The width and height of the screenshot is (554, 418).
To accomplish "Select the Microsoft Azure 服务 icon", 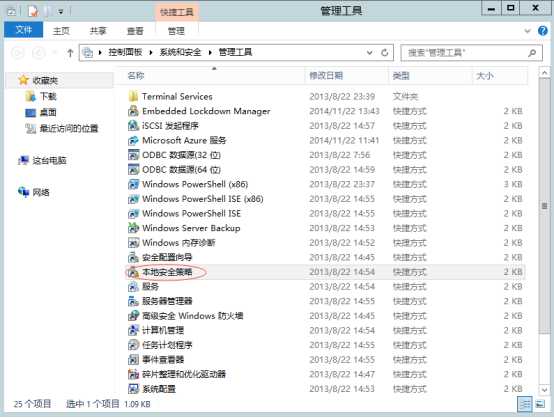I will tap(133, 140).
